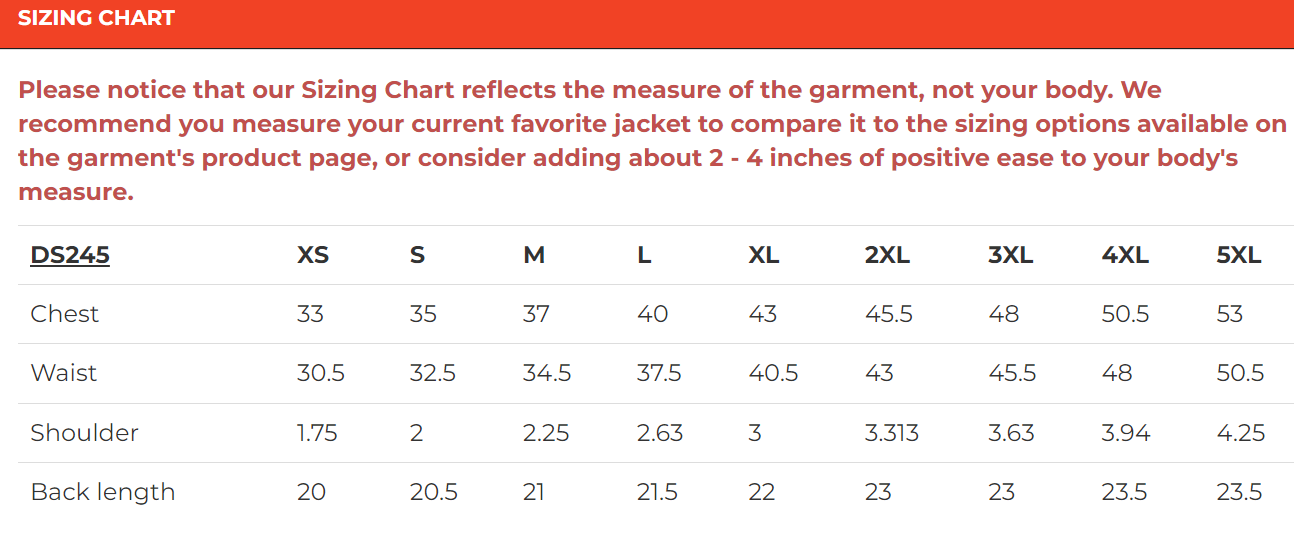Click the 5XL back length value 23.5
Screen dimensions: 1294x559
tap(1240, 492)
